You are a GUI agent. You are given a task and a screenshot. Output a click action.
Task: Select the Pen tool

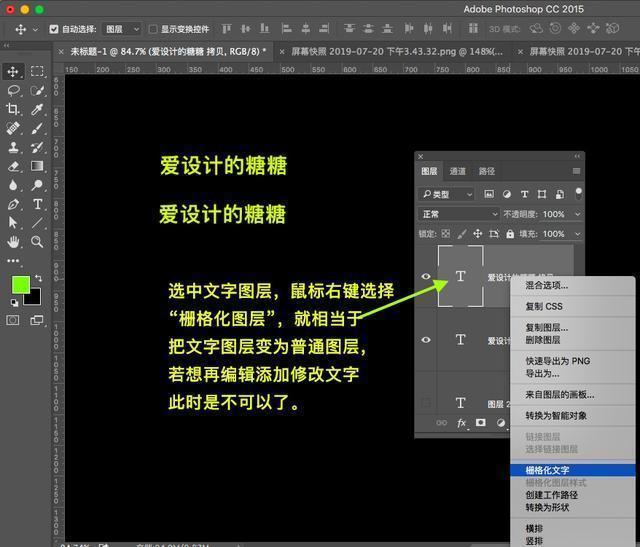coord(13,204)
